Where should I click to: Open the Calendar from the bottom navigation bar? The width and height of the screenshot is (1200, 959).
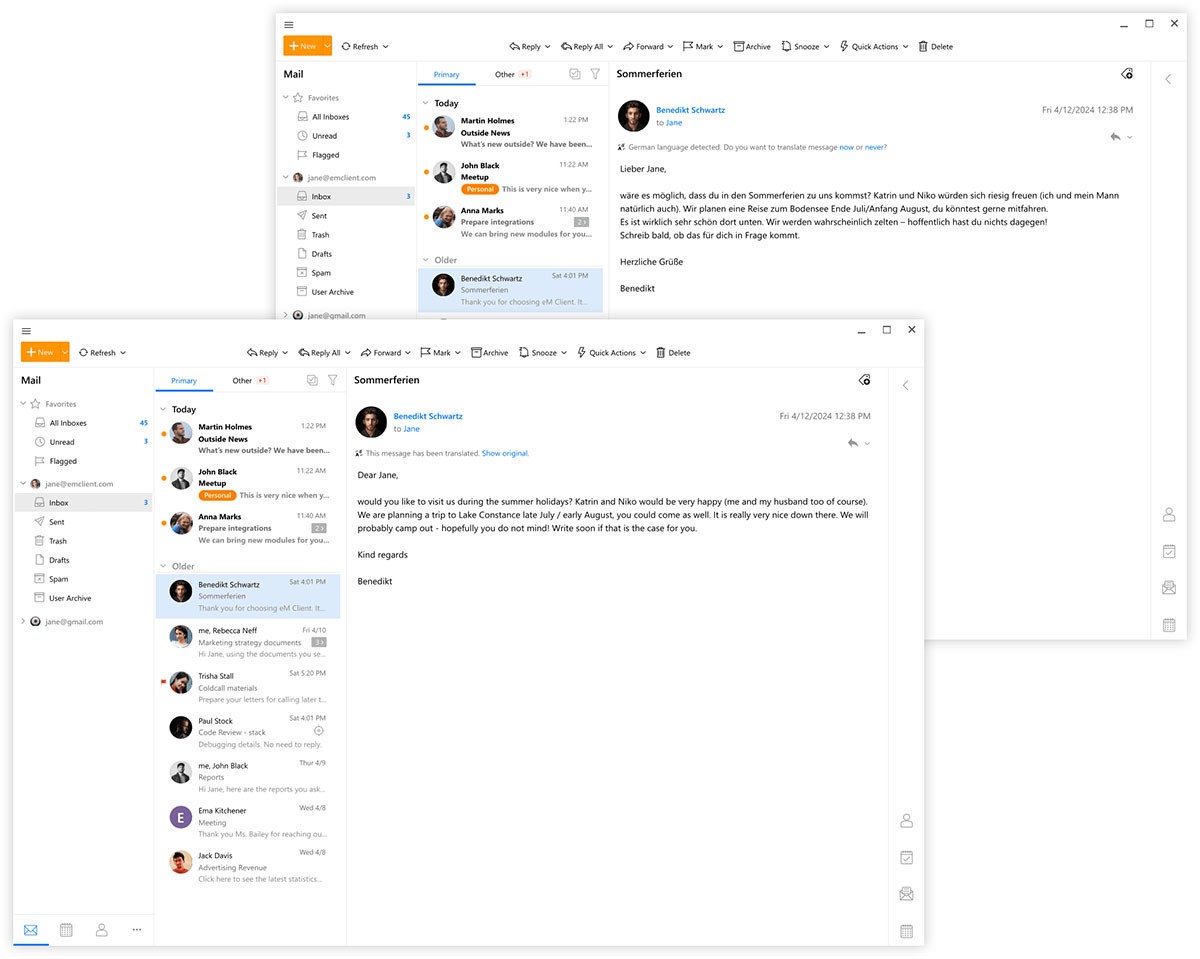tap(66, 929)
